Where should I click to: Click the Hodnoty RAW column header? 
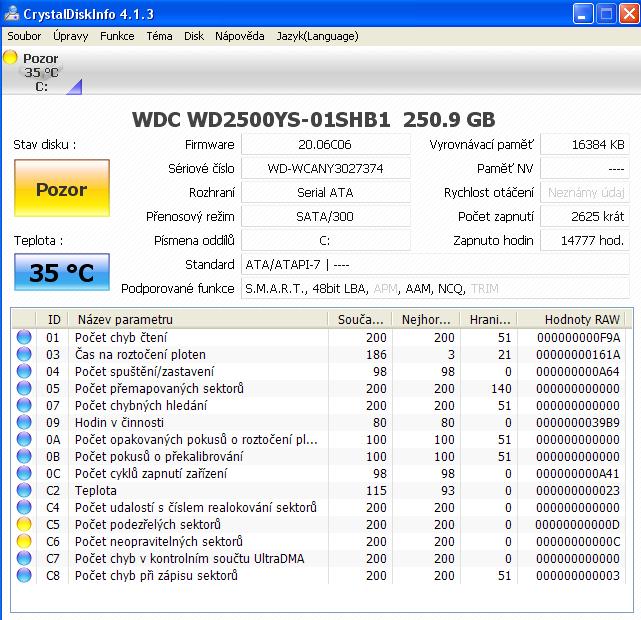click(571, 319)
